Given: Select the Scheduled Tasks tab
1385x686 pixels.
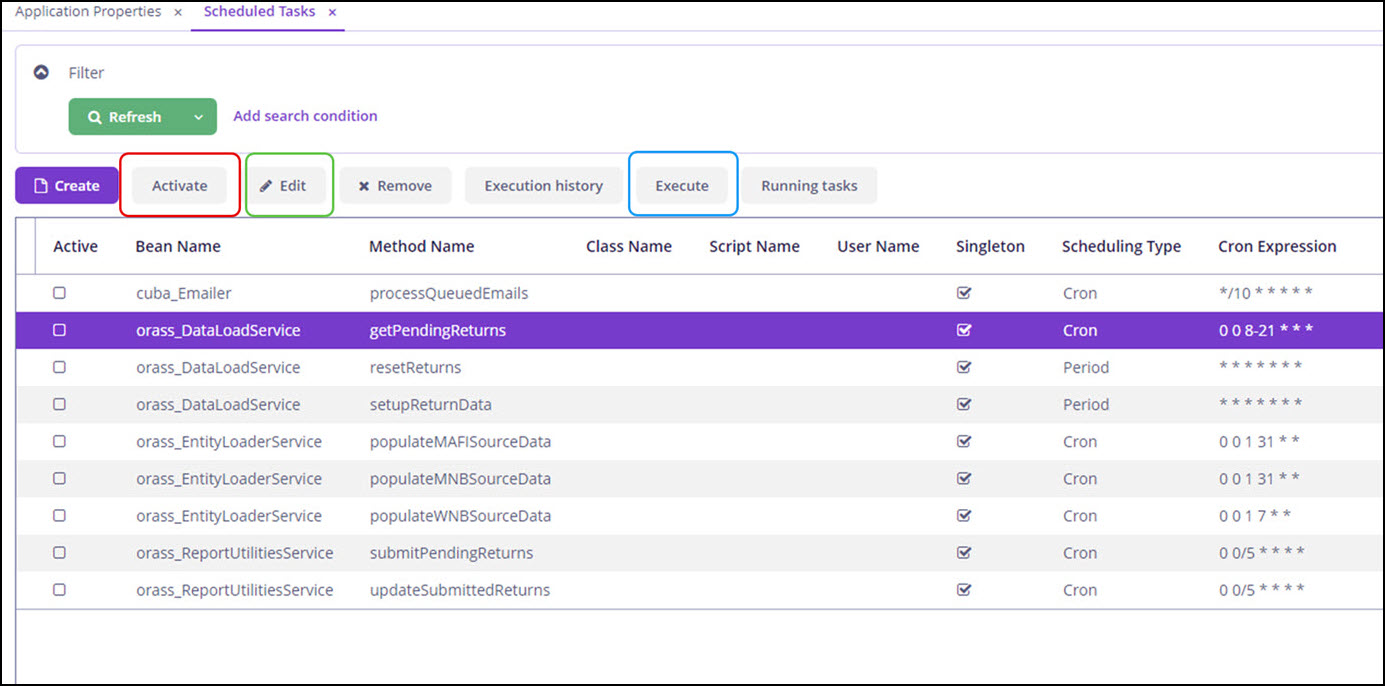Looking at the screenshot, I should (259, 12).
